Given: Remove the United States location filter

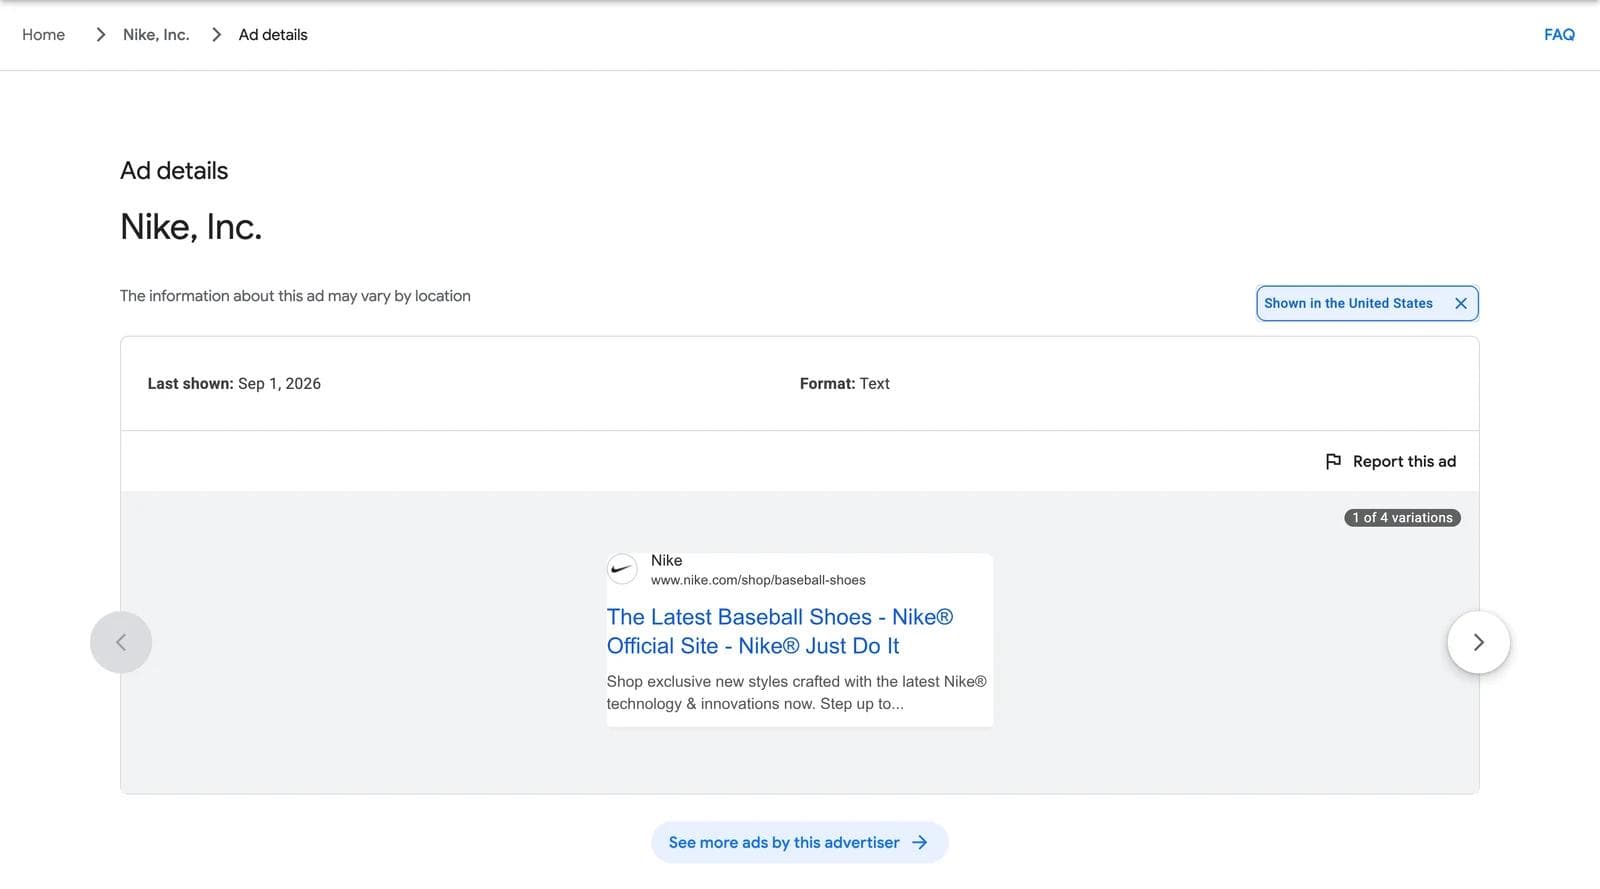Looking at the screenshot, I should [x=1461, y=303].
